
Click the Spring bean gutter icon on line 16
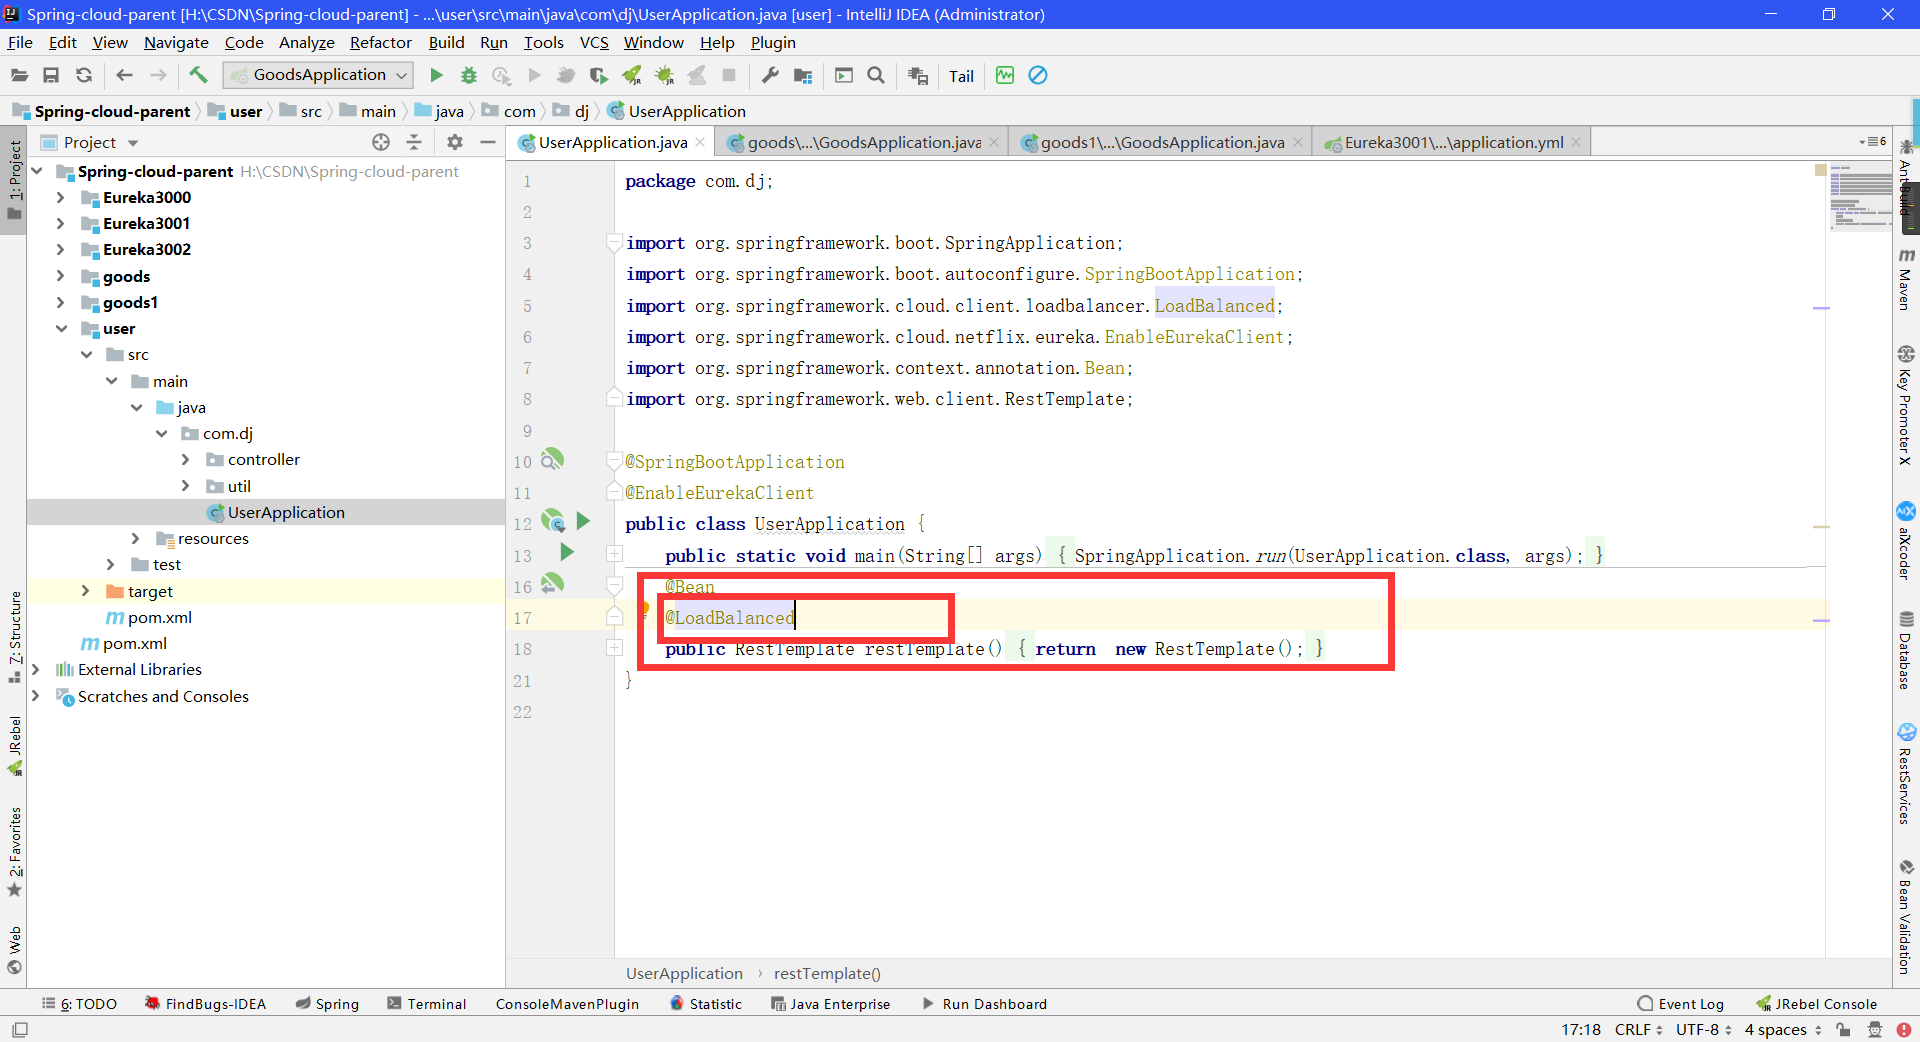pos(552,584)
